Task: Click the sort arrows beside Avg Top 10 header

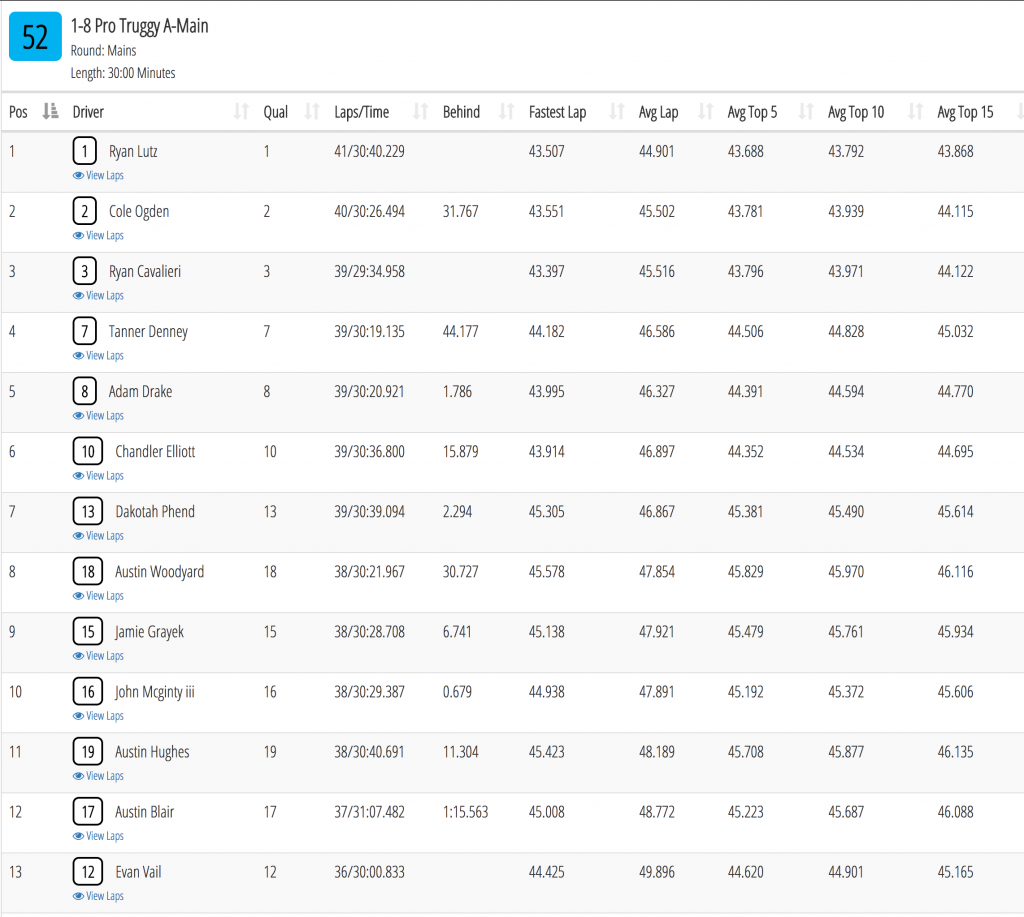Action: [x=916, y=112]
